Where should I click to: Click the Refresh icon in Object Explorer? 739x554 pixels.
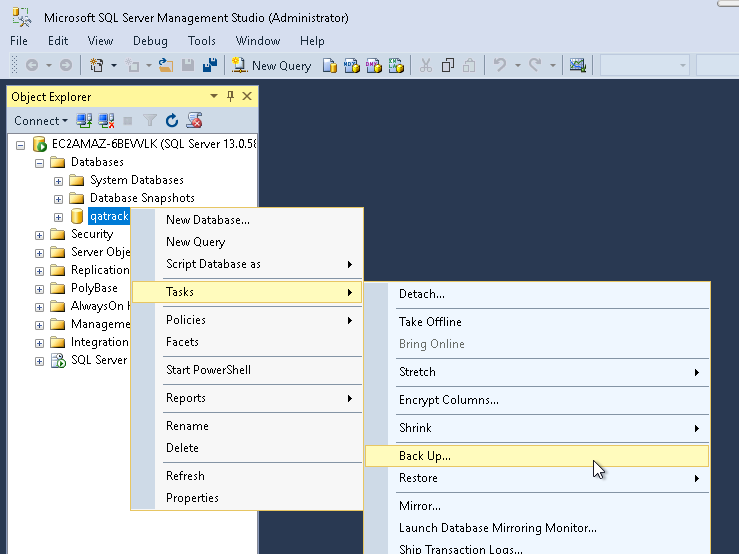pos(172,121)
